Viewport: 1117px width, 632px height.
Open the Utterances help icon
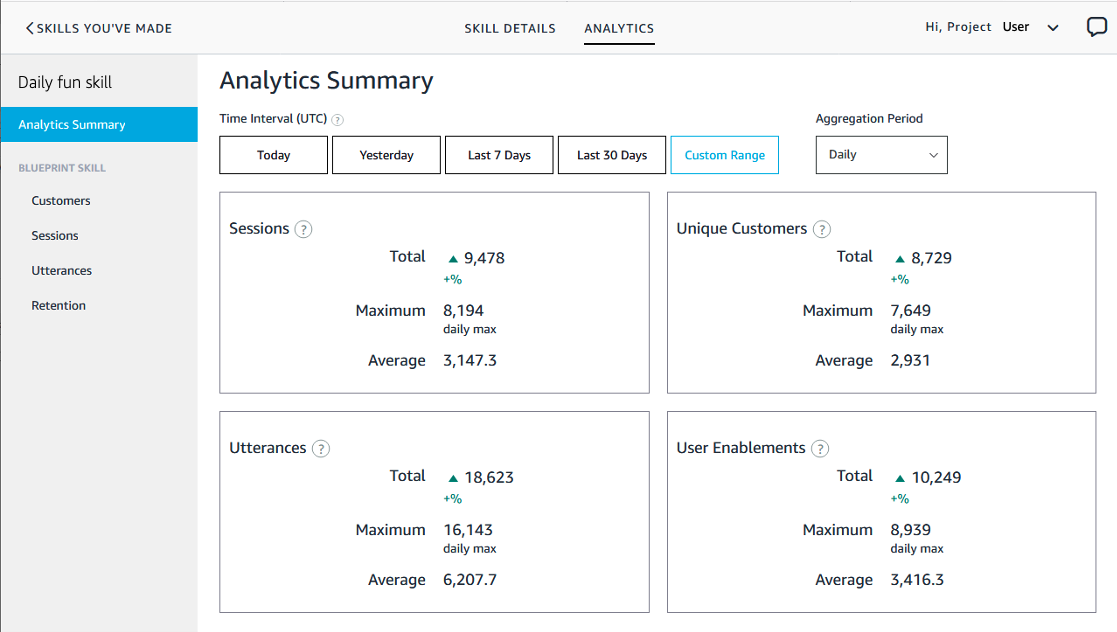(x=321, y=448)
